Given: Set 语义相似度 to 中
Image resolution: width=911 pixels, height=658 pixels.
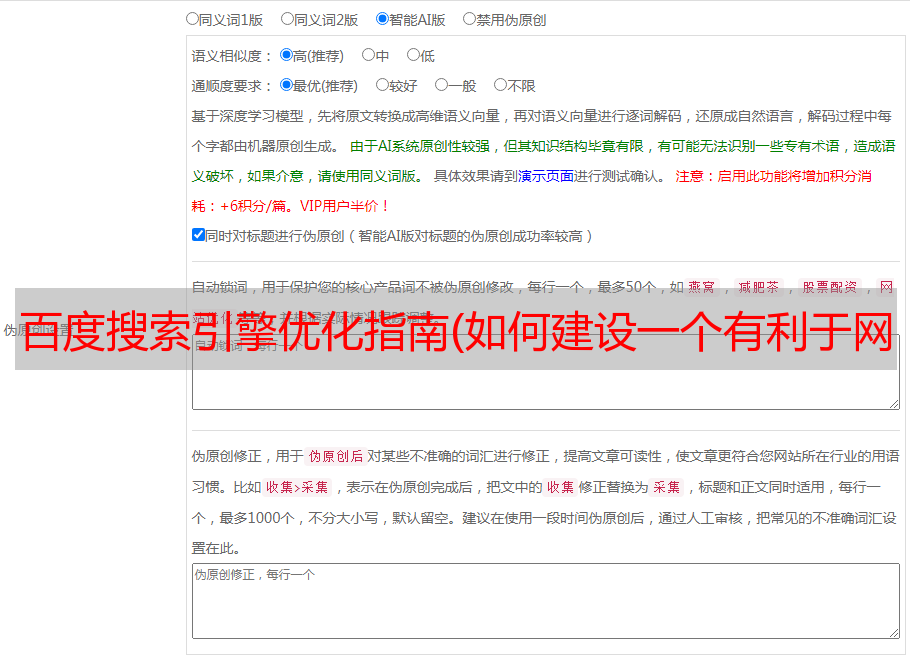Looking at the screenshot, I should click(368, 55).
